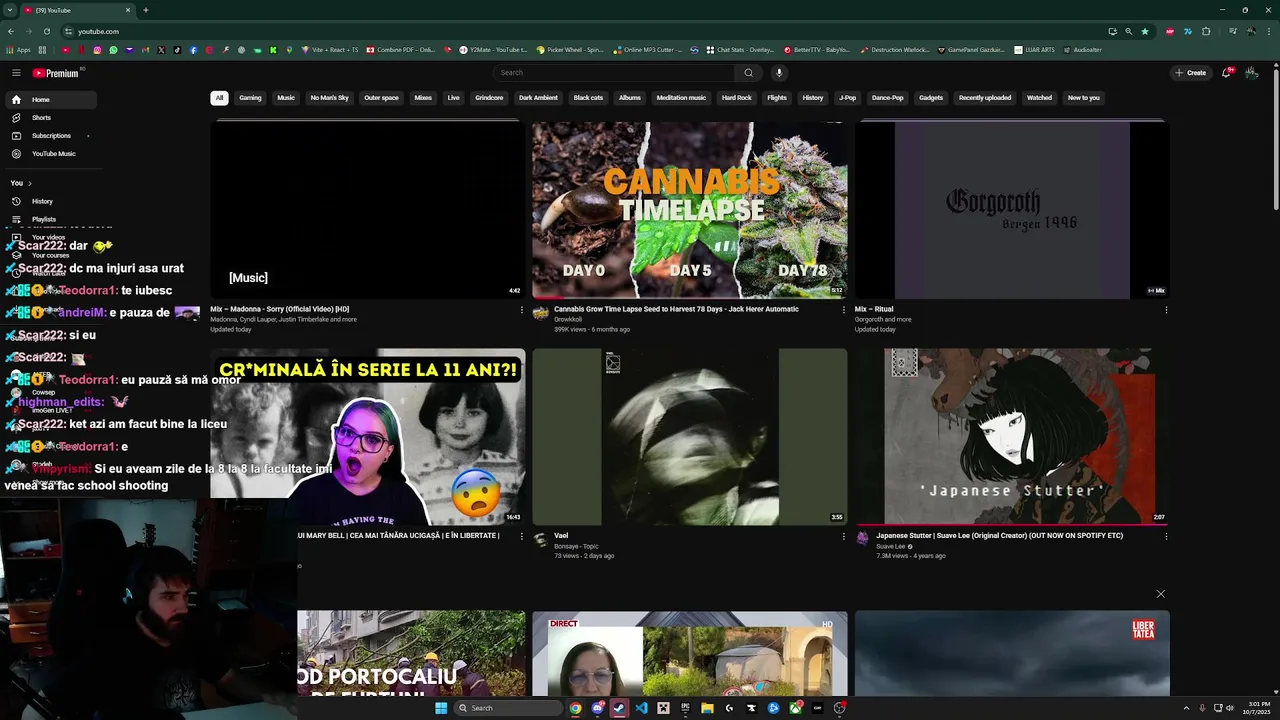Open File Explorer from the taskbar

pos(707,708)
